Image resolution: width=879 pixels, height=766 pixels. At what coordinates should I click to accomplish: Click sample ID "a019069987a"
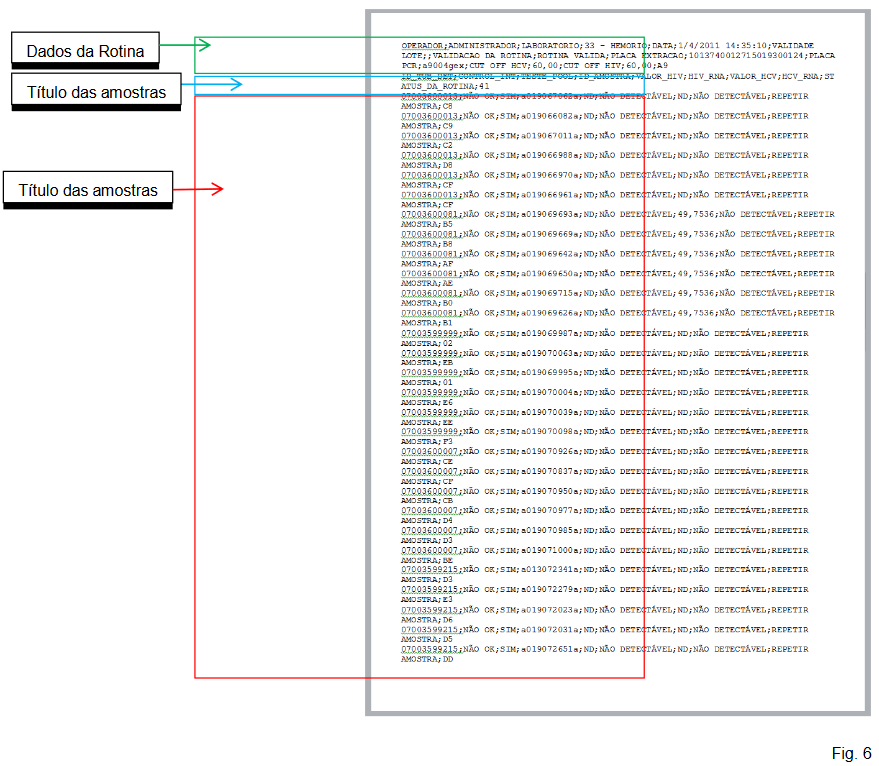(x=550, y=334)
